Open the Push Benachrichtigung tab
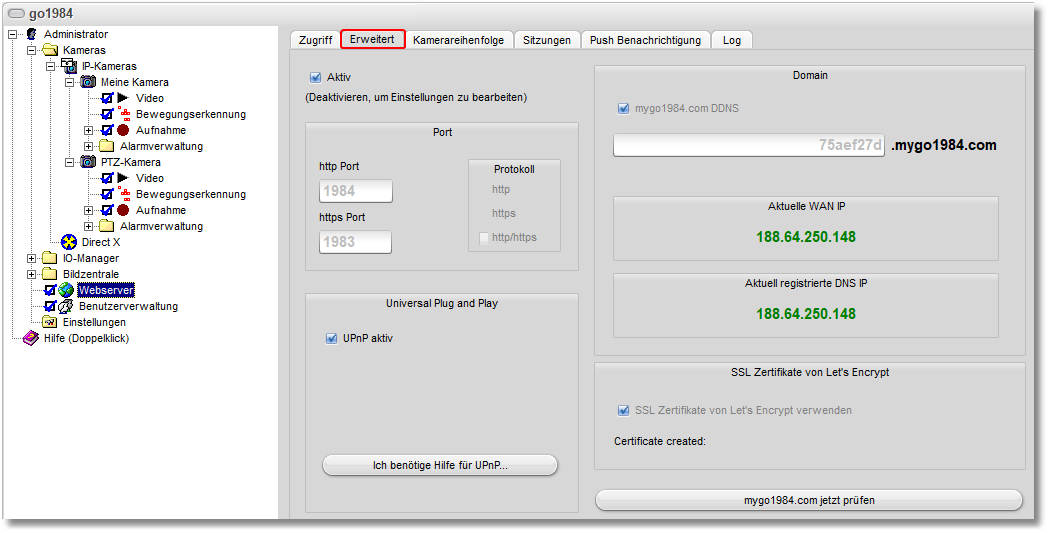Viewport: 1048px width, 533px height. (x=646, y=40)
